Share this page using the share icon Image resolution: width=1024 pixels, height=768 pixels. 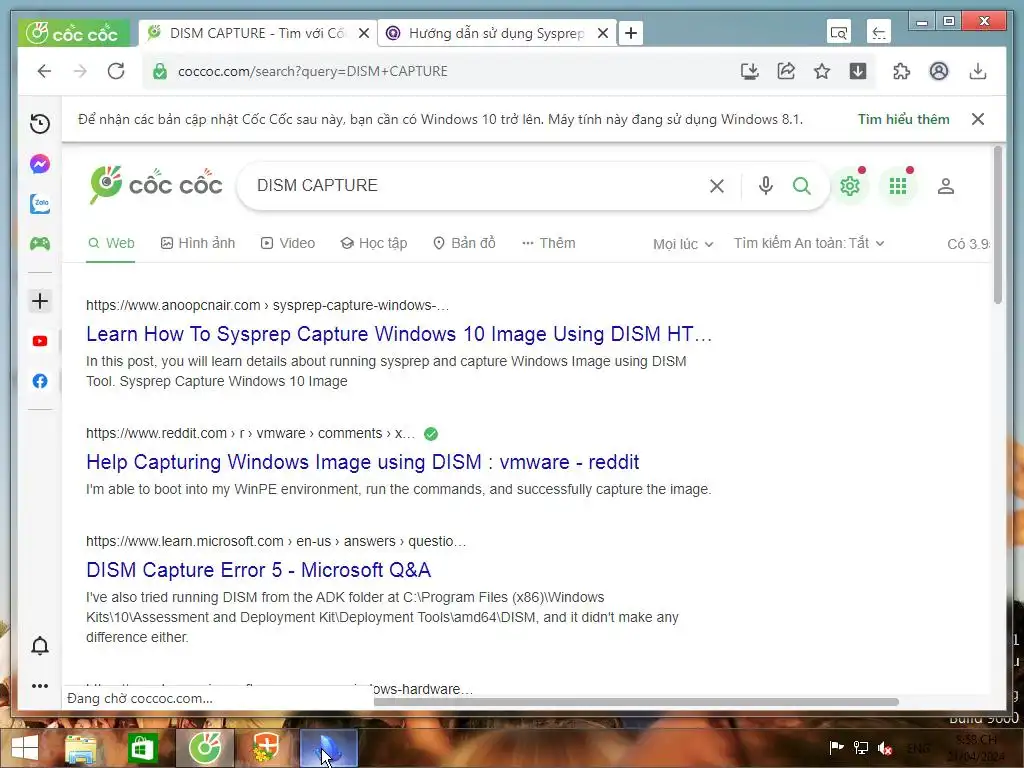(786, 71)
